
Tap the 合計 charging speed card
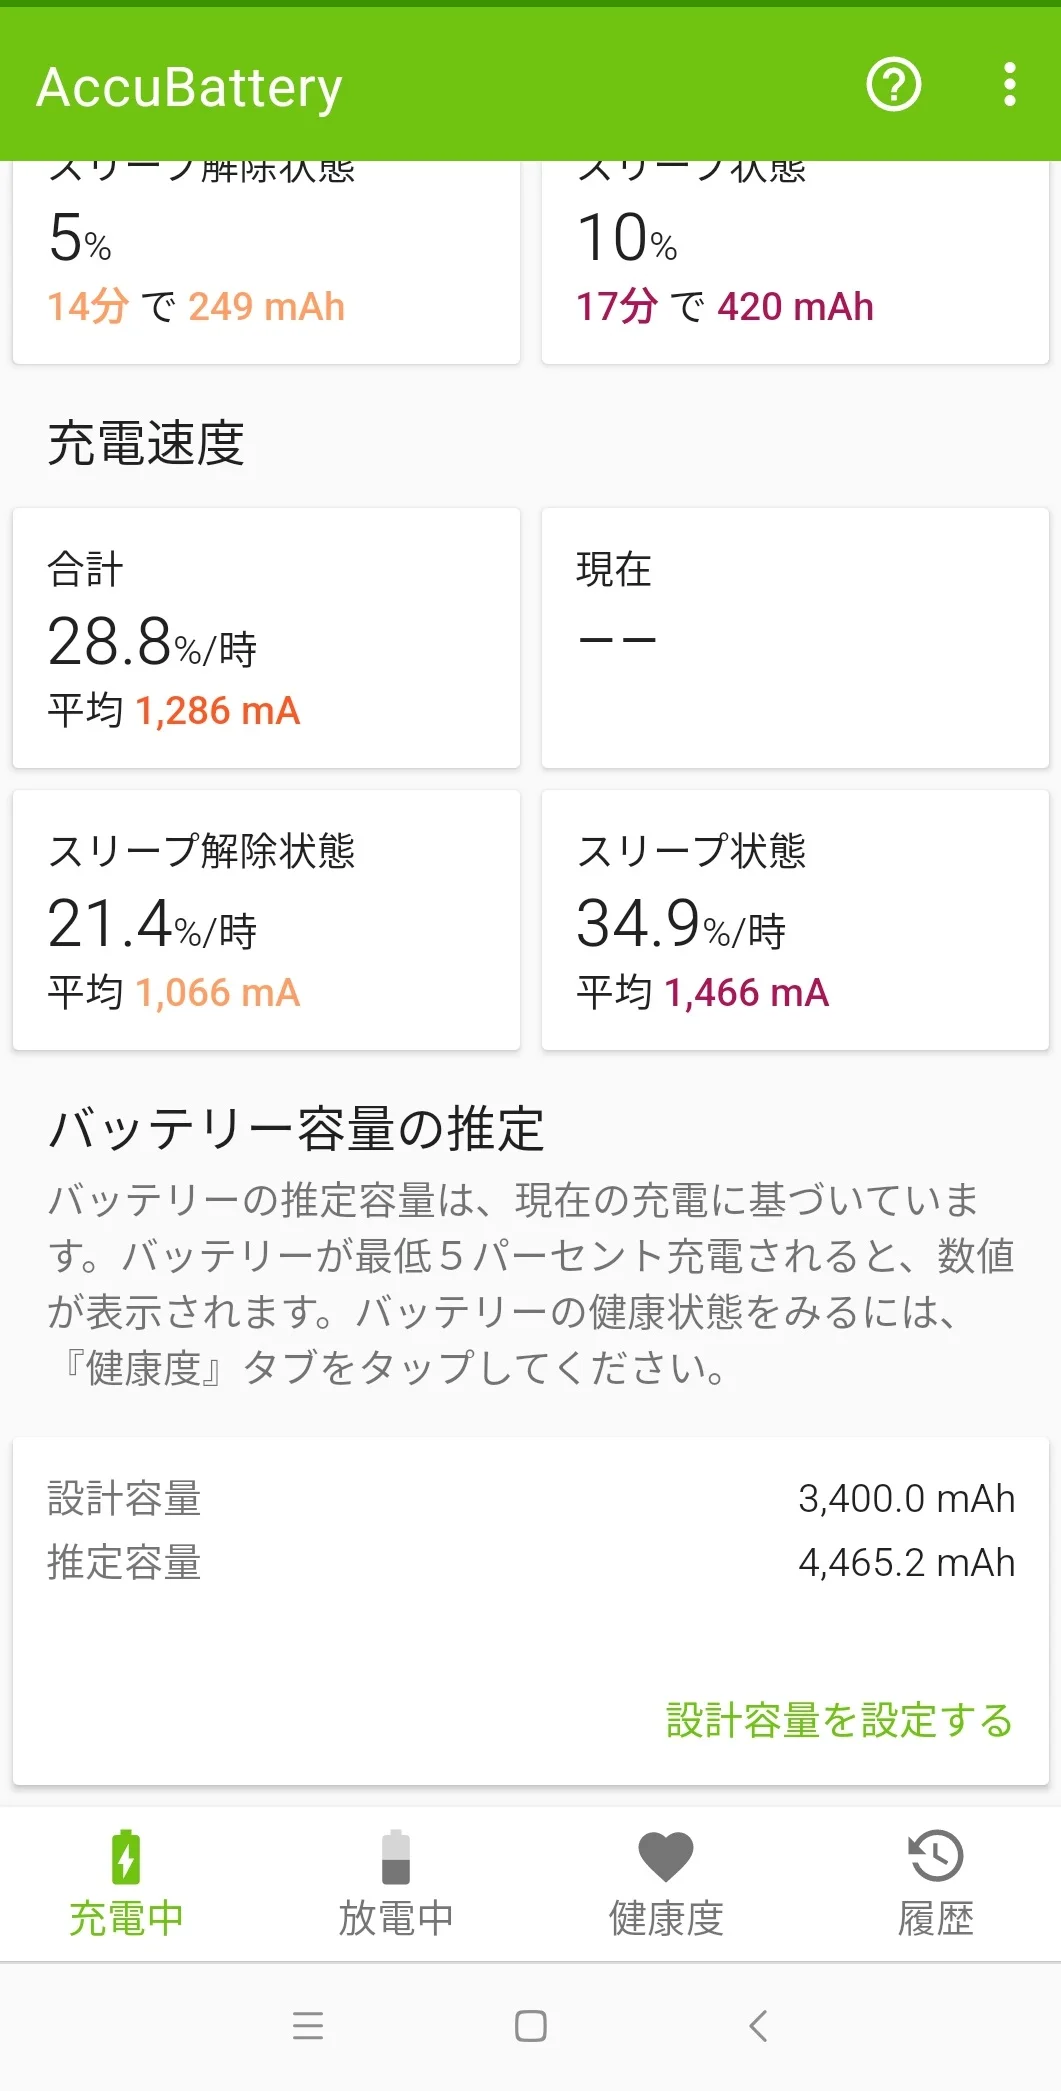[x=266, y=638]
